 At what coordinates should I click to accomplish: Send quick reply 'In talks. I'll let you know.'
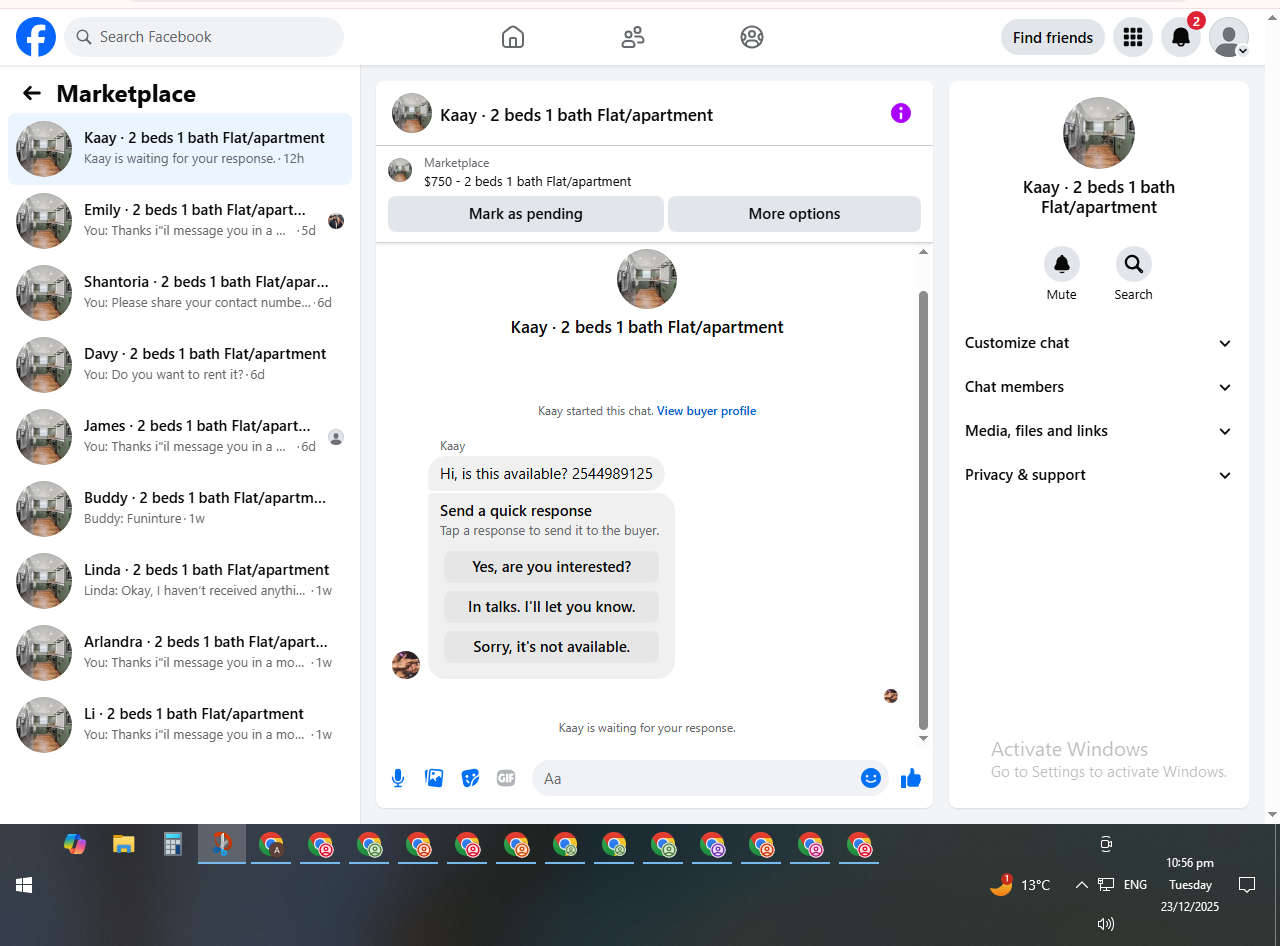coord(552,607)
